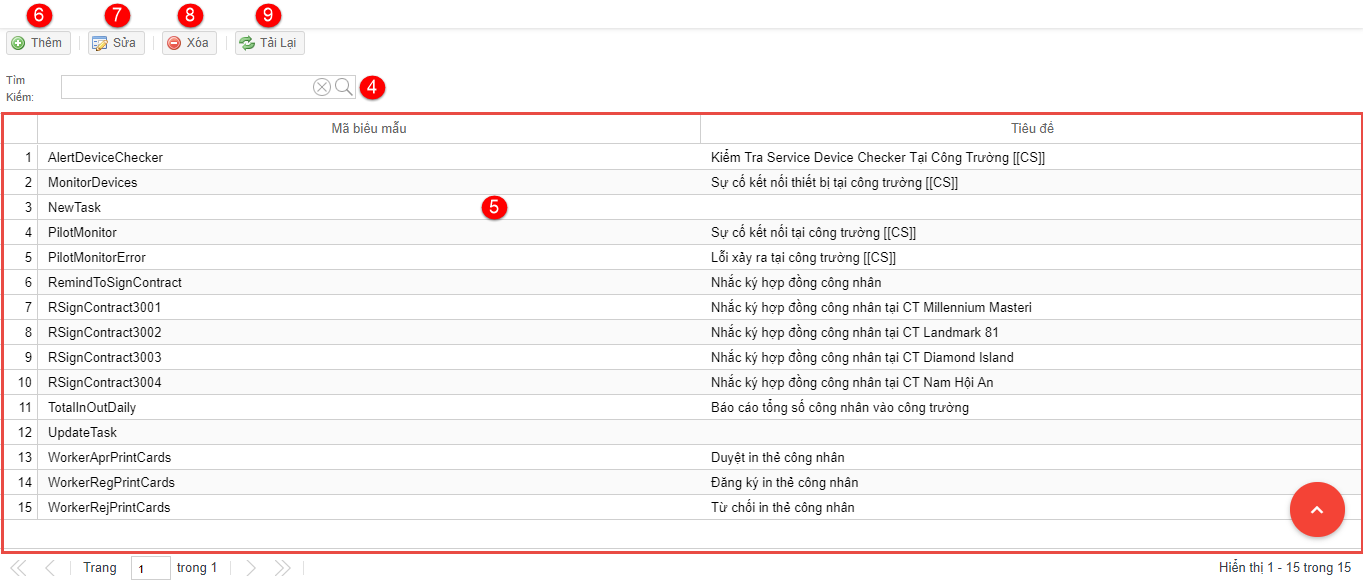Go to the previous page arrow
This screenshot has height=583, width=1363.
(50, 568)
